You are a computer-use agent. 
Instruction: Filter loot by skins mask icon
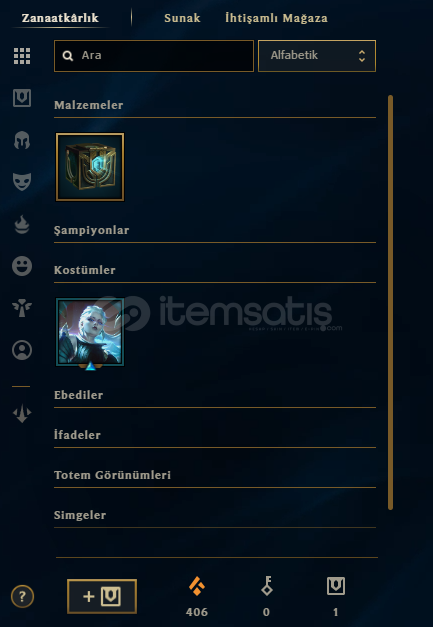pos(22,182)
